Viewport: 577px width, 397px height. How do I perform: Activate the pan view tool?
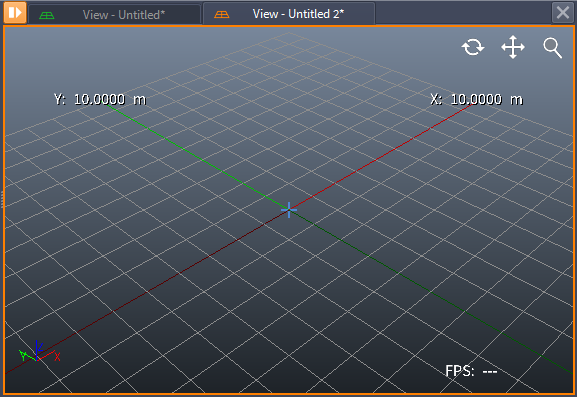pyautogui.click(x=513, y=47)
